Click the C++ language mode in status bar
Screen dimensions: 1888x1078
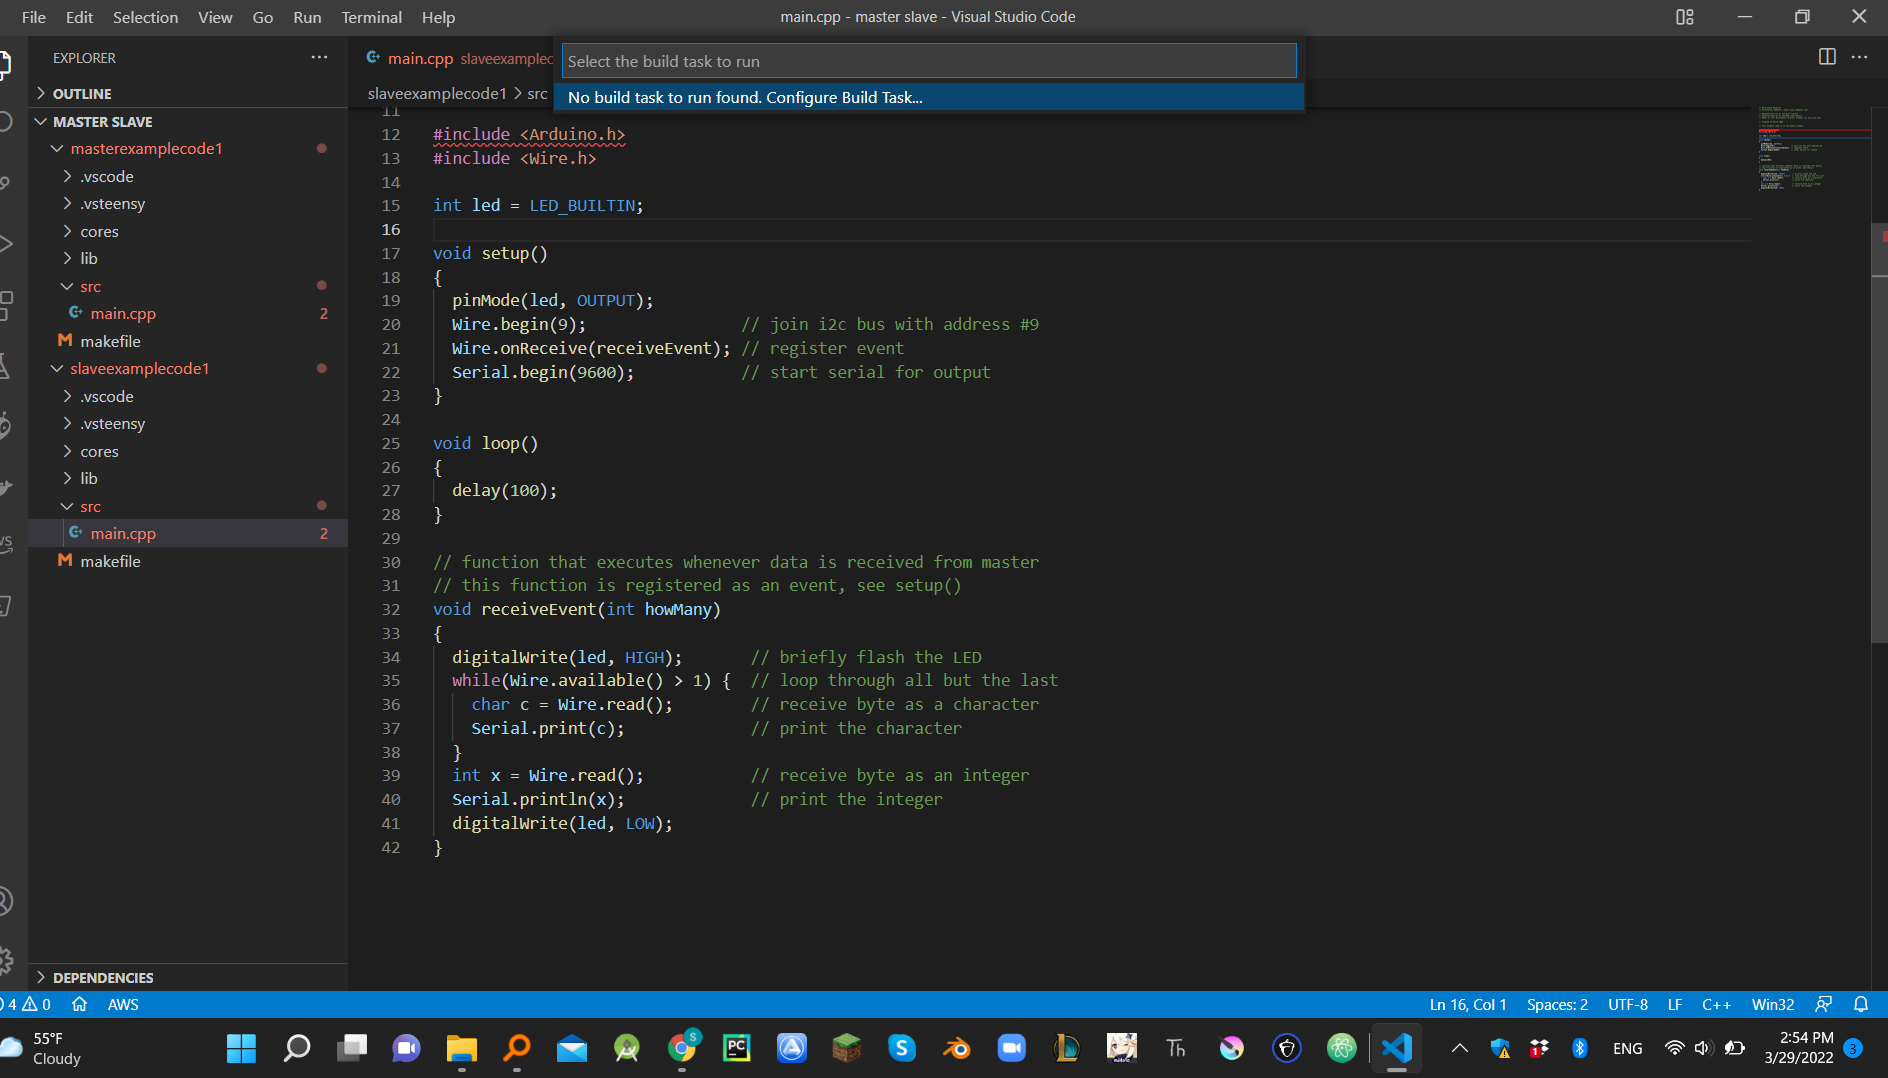(1717, 1004)
